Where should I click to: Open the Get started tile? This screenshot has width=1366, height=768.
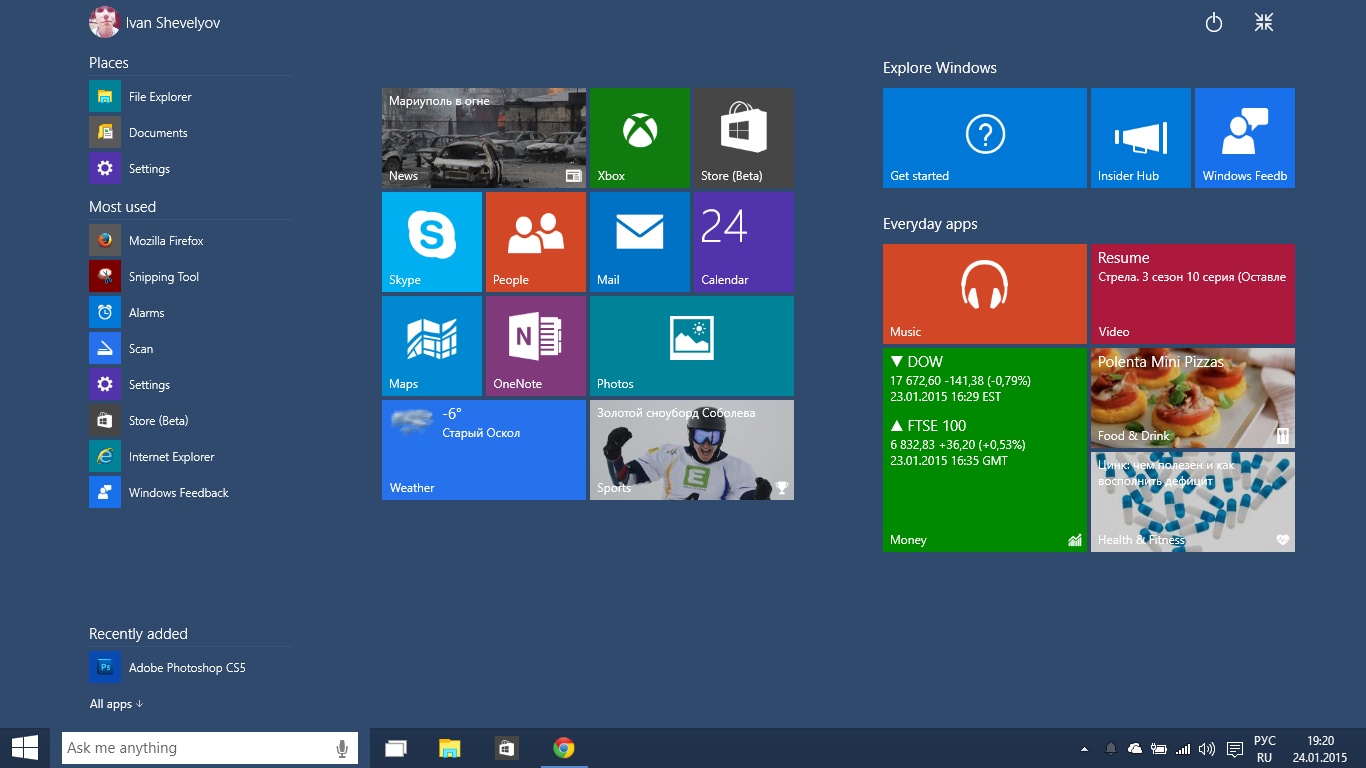coord(985,138)
